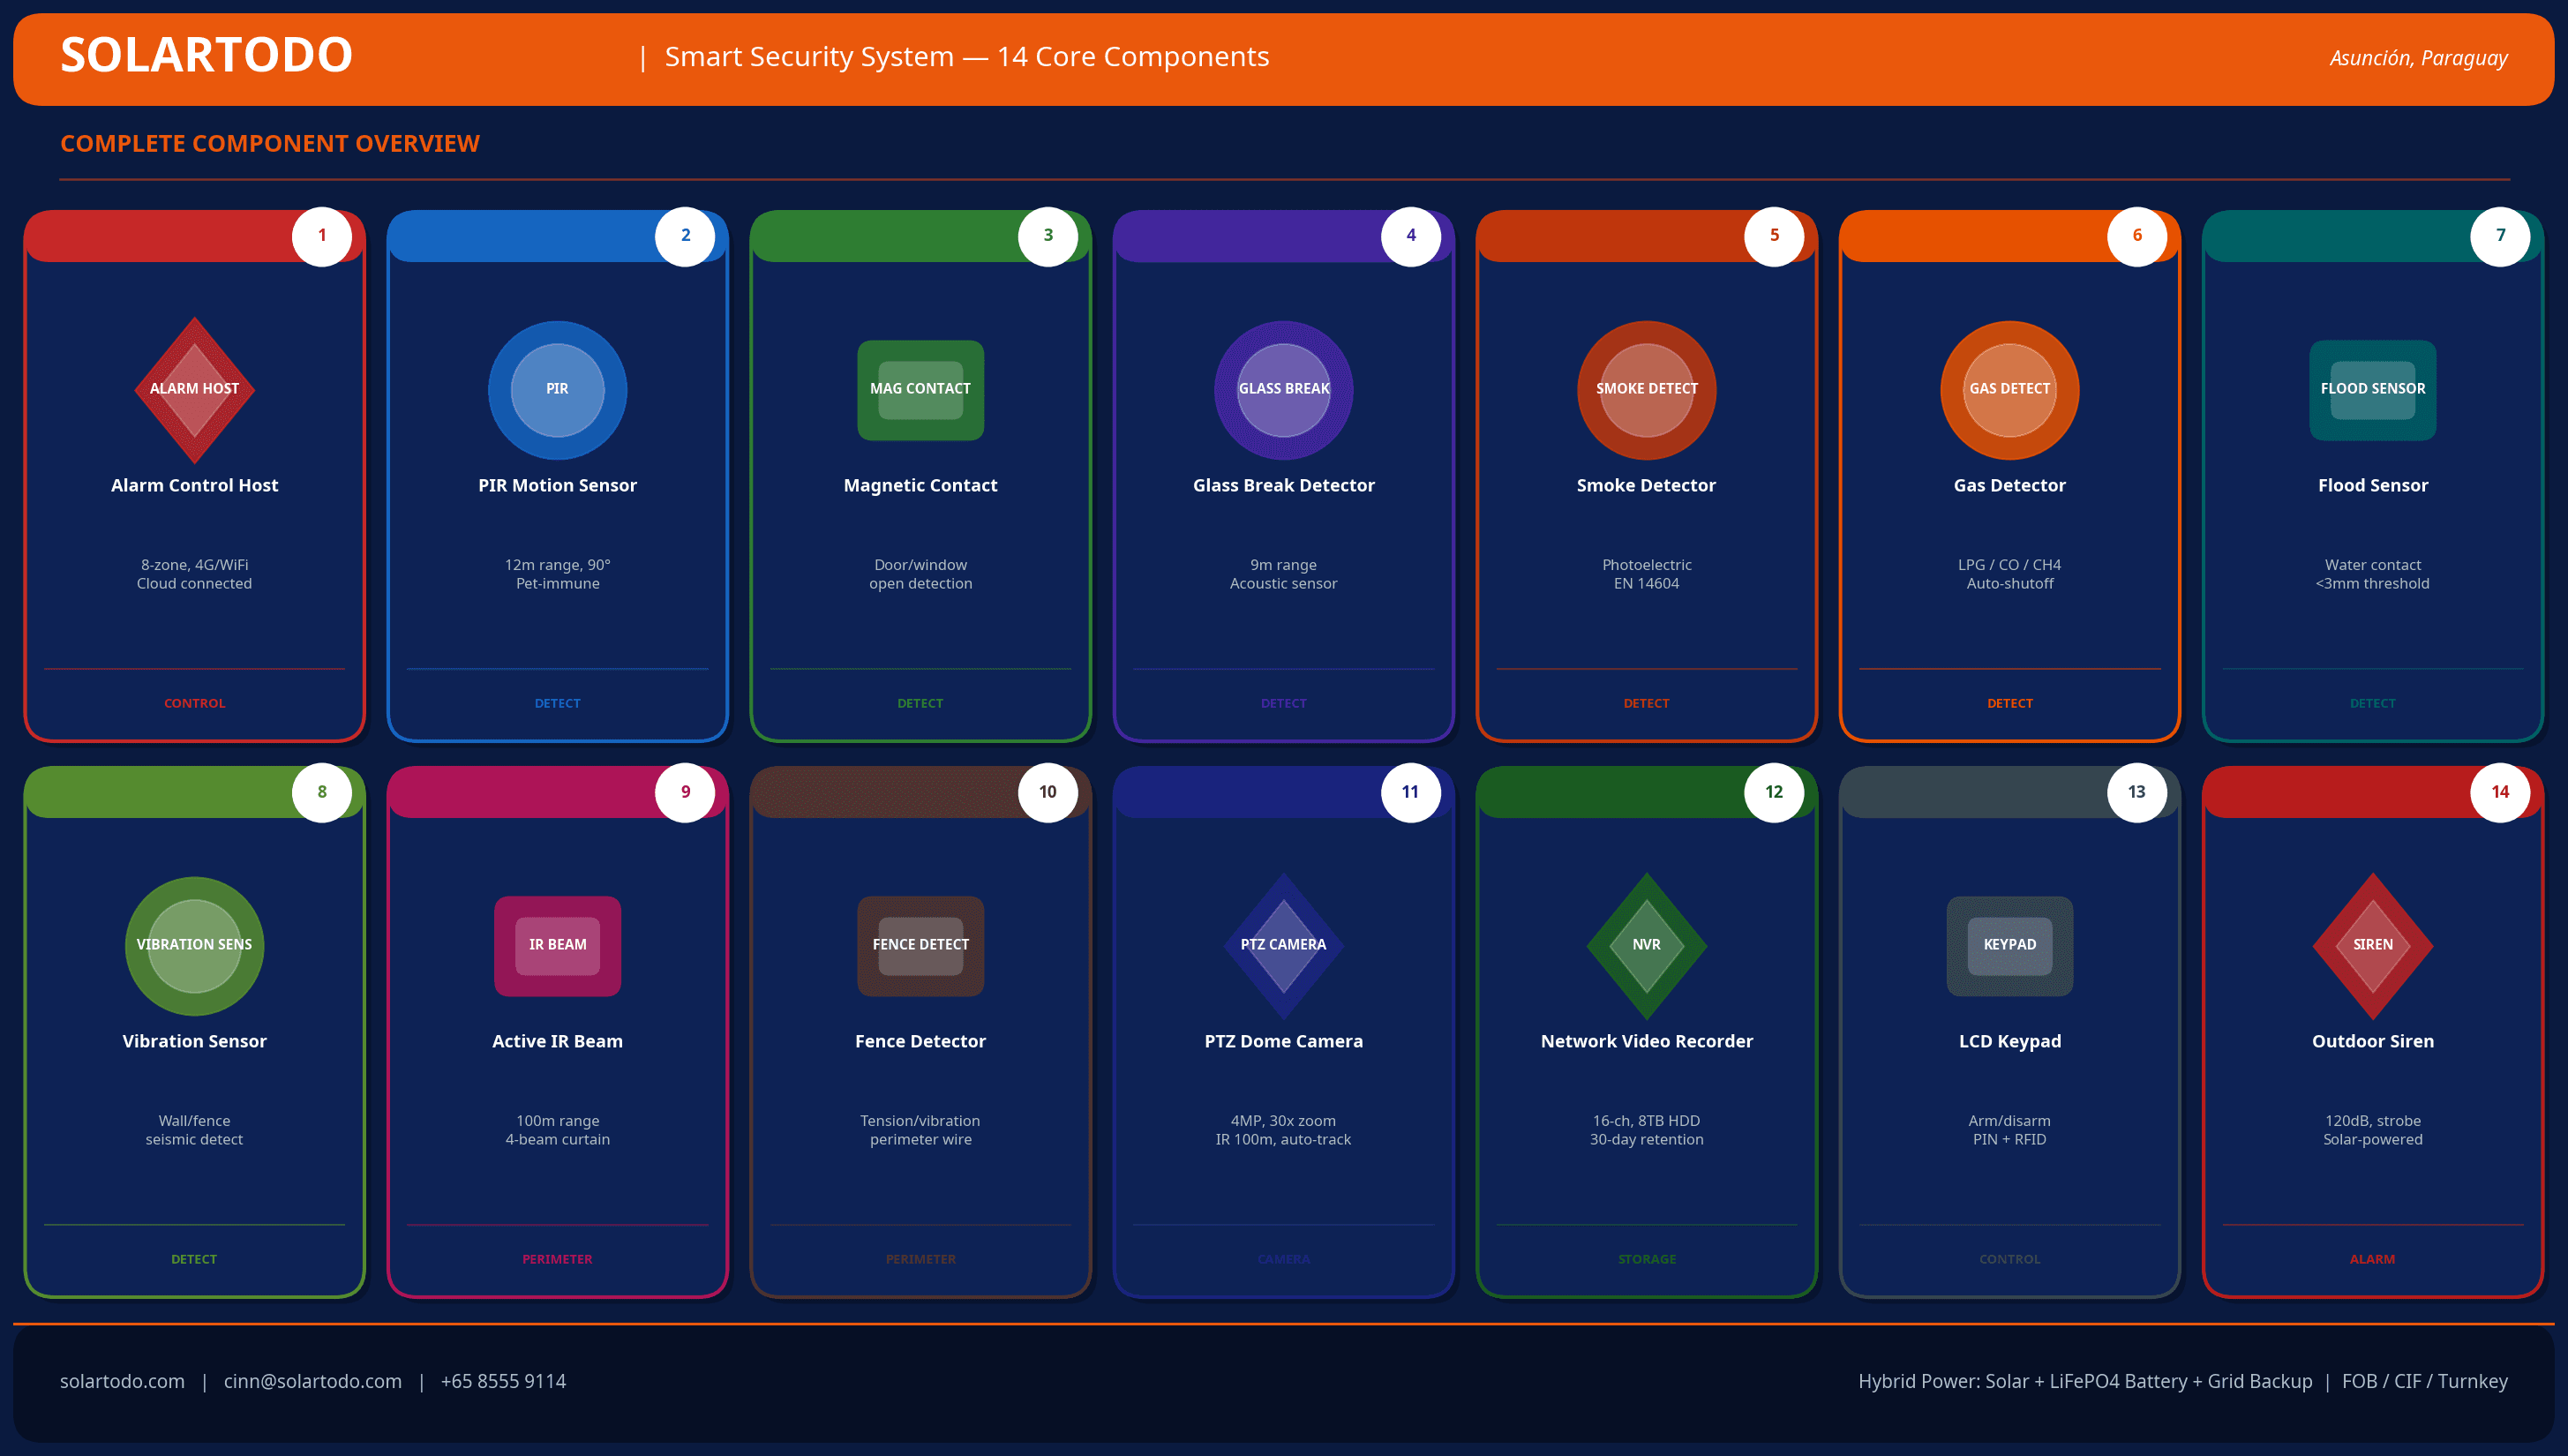Click the "16-ch, 8TB HDD" recorder spec
The height and width of the screenshot is (1456, 2568).
click(x=1646, y=1121)
